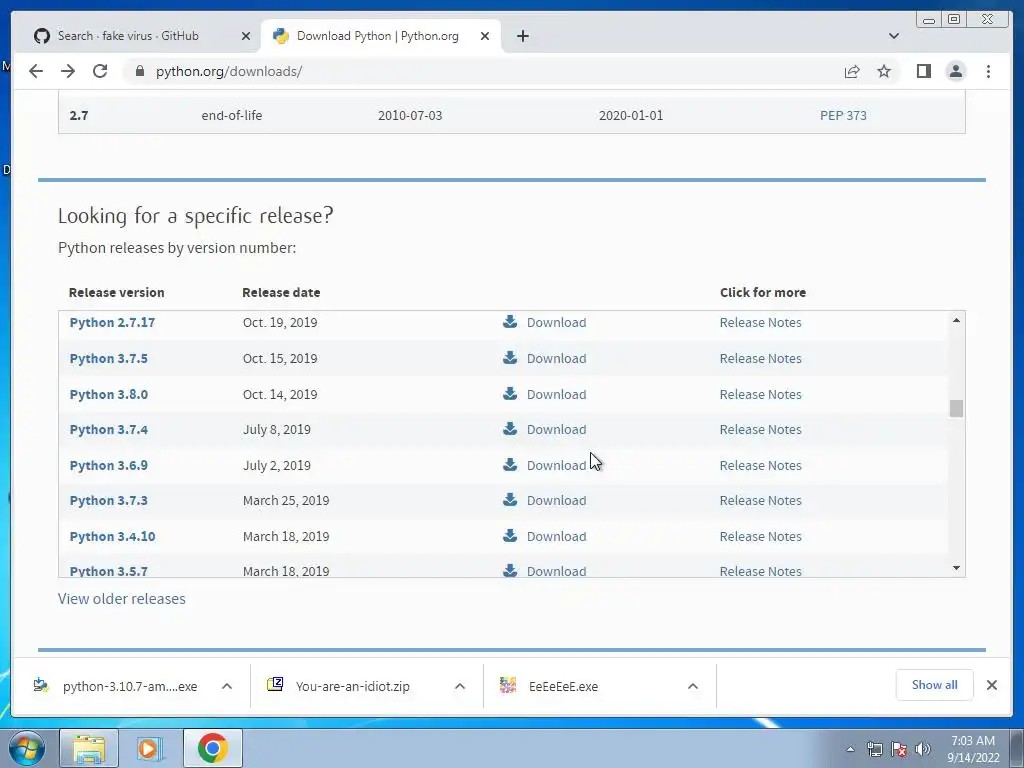Click download icon for Python 3.4.10
This screenshot has height=768, width=1024.
510,536
